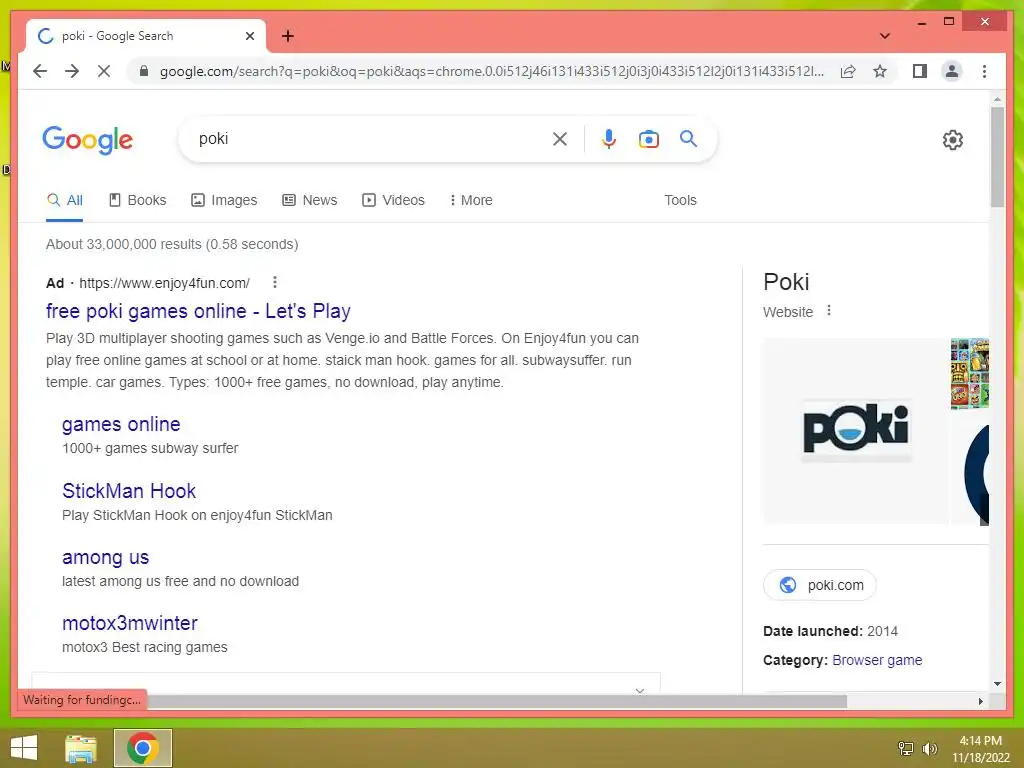This screenshot has width=1024, height=768.
Task: Click the scroll right arrow of horizontal scrollbar
Action: [980, 701]
